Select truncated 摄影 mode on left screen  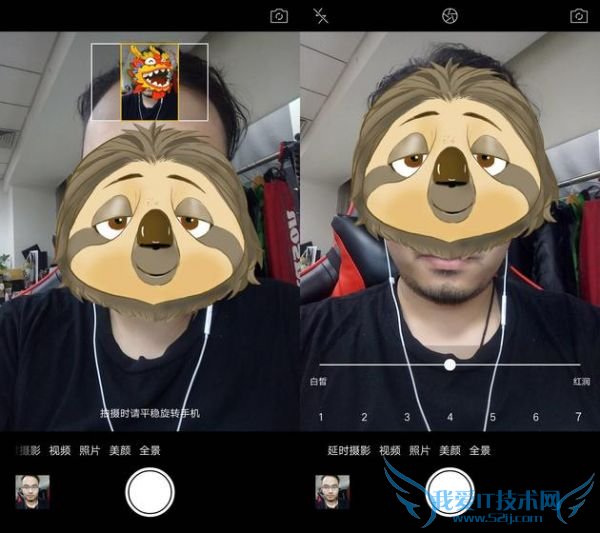(29, 450)
